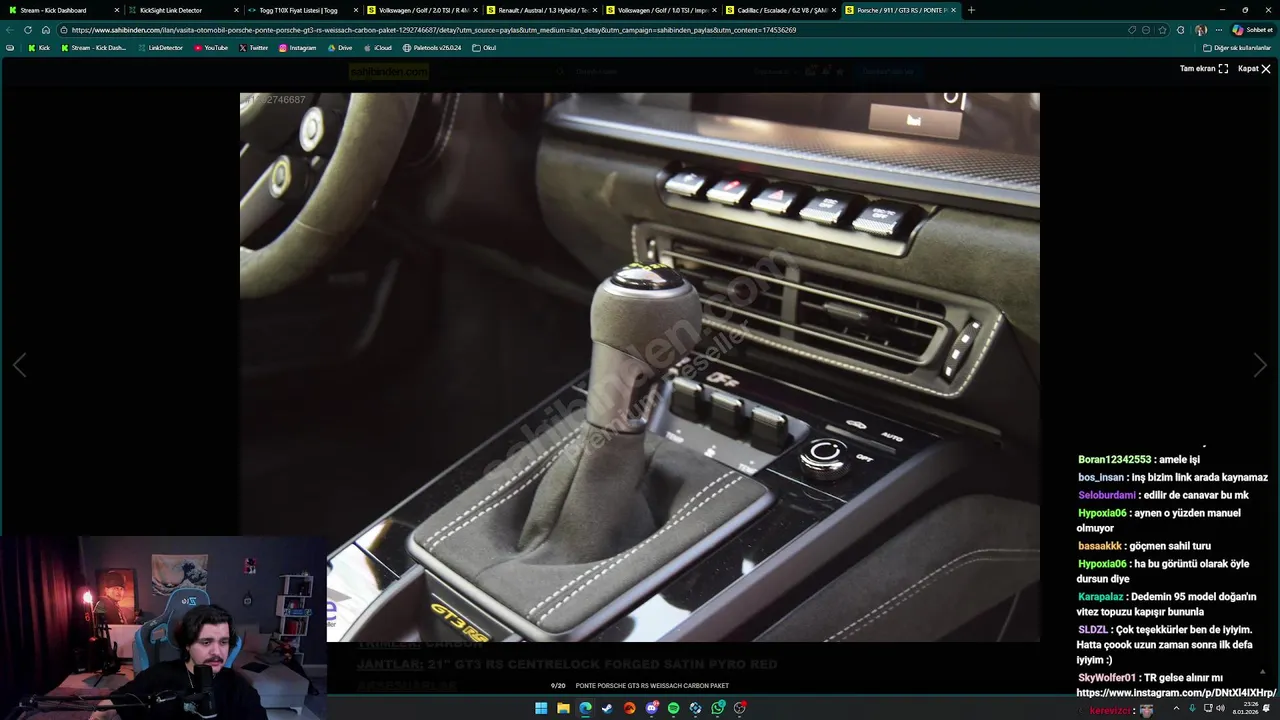This screenshot has width=1280, height=720.
Task: Close the Porsche 911 GT3 RS tab
Action: click(x=954, y=10)
